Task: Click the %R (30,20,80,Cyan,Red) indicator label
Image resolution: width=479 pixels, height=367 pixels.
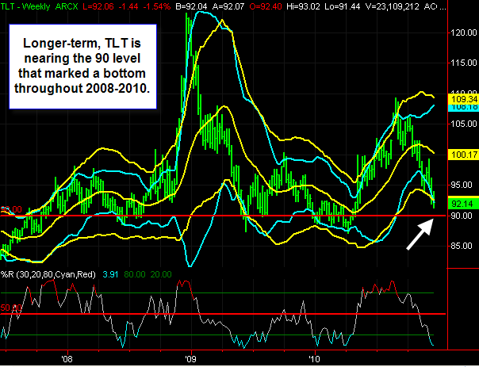Action: [x=48, y=275]
